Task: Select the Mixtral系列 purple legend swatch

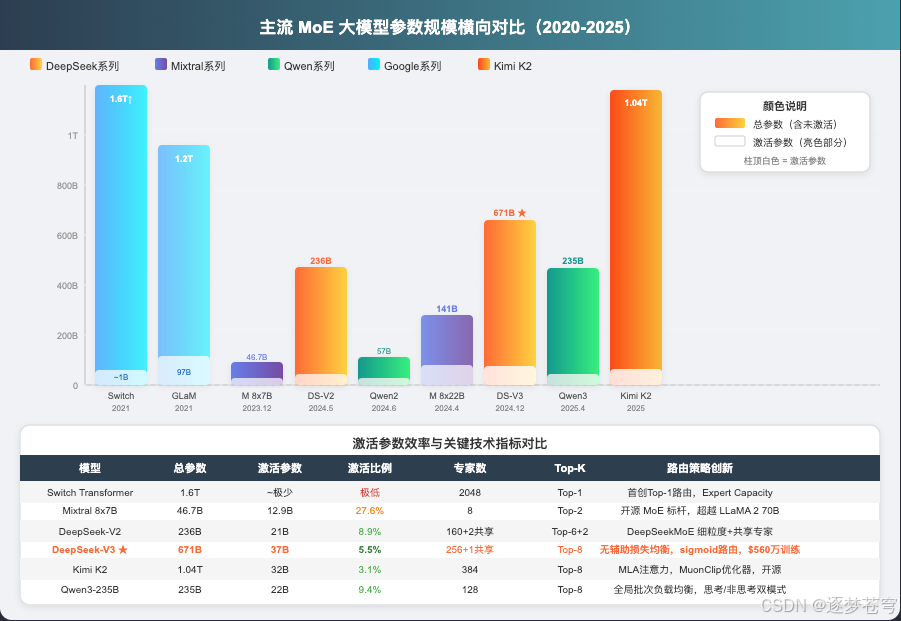Action: click(x=160, y=65)
